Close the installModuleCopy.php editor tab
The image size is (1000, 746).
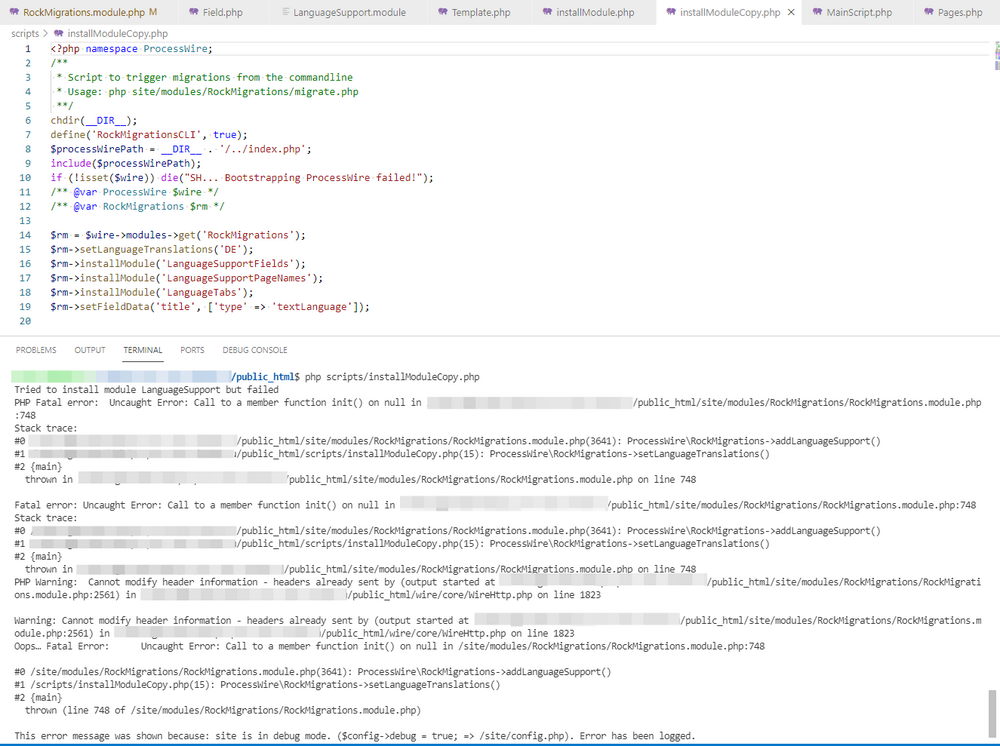click(x=792, y=13)
